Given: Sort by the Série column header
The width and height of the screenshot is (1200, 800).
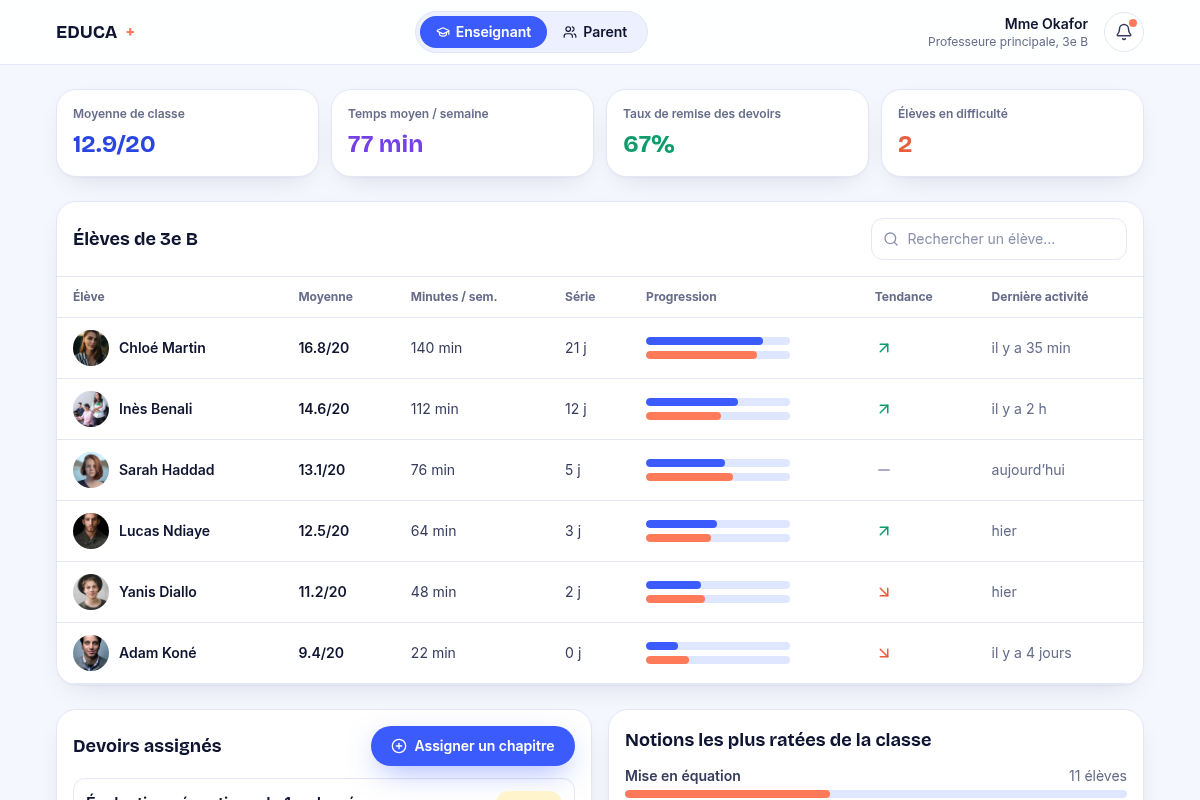Looking at the screenshot, I should click(x=580, y=297).
